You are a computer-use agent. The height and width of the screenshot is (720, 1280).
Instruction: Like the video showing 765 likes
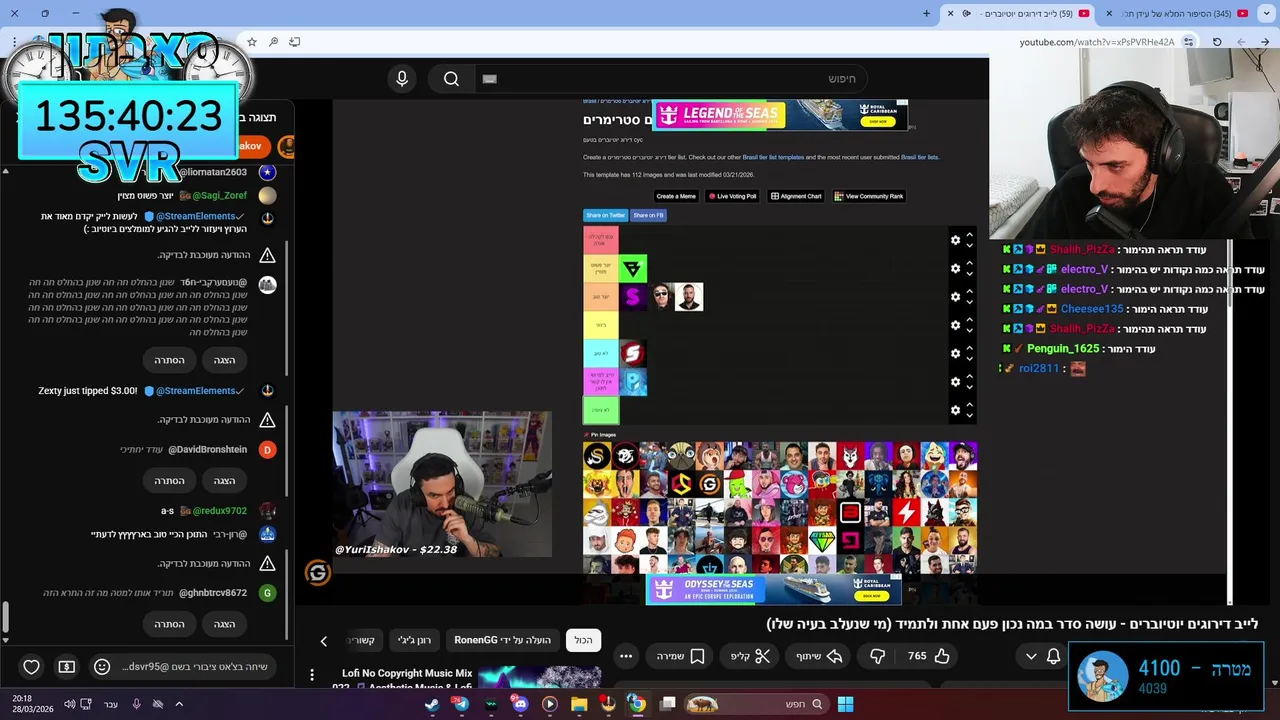(929, 656)
